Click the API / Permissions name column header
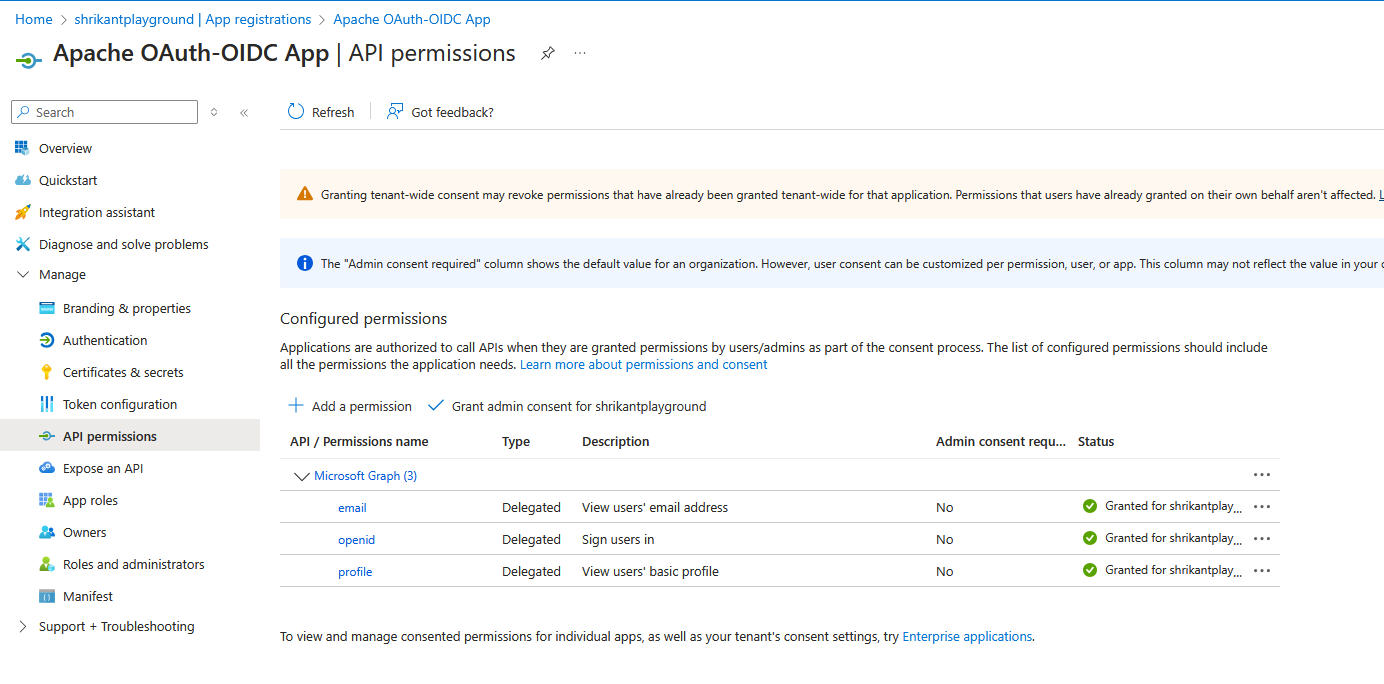The height and width of the screenshot is (684, 1384). 359,441
